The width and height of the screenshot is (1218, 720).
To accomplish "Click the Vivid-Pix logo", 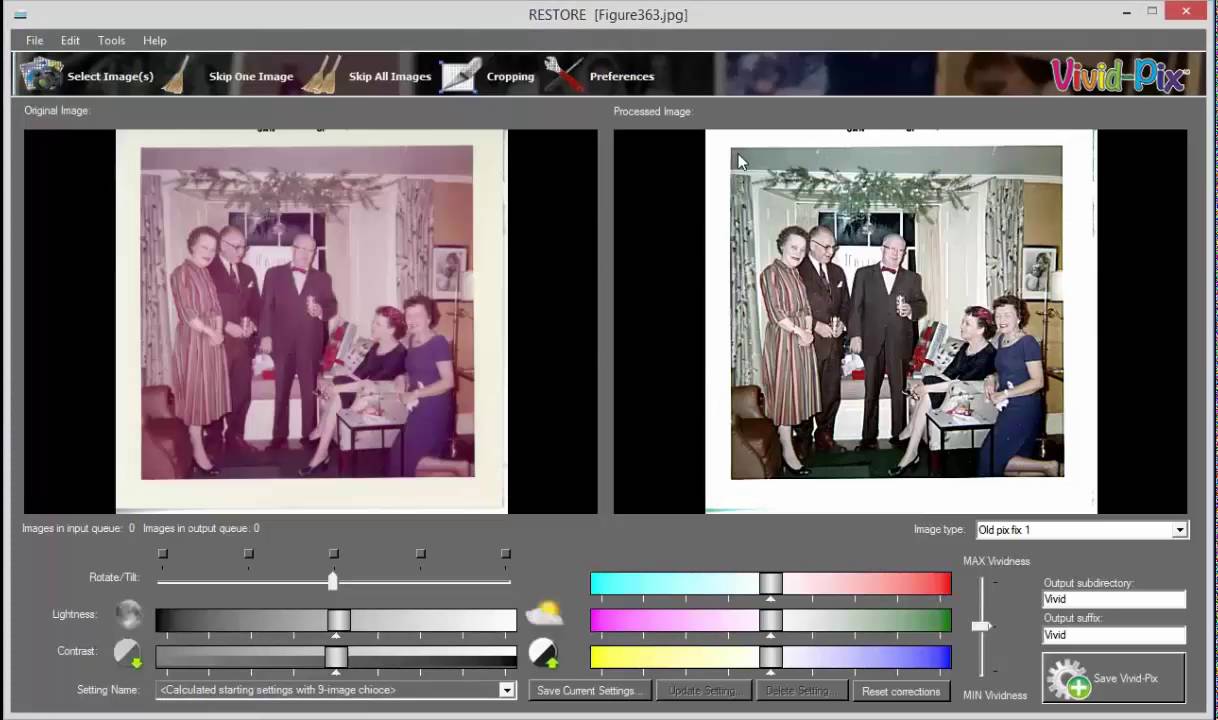I will click(1119, 75).
